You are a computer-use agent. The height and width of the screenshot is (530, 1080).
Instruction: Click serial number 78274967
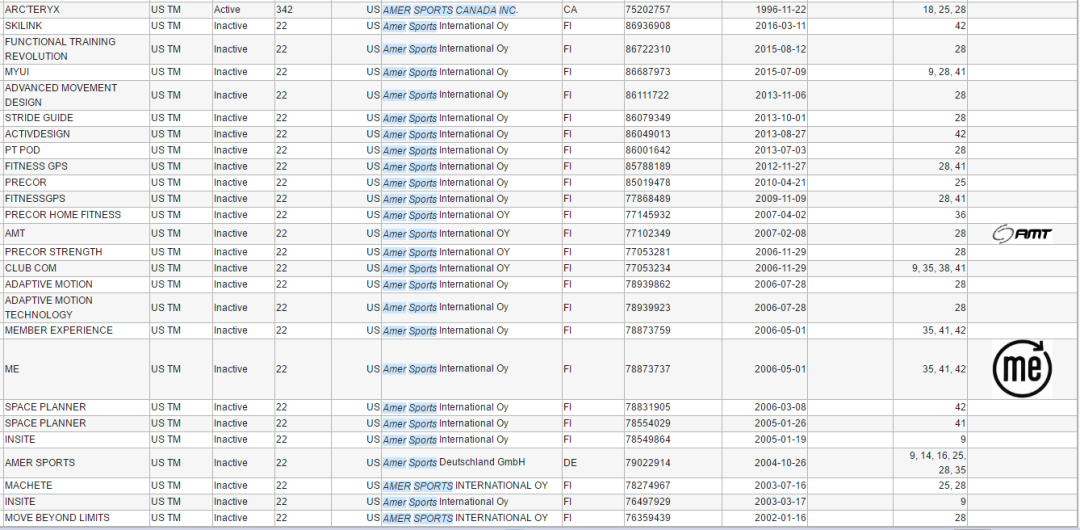647,486
